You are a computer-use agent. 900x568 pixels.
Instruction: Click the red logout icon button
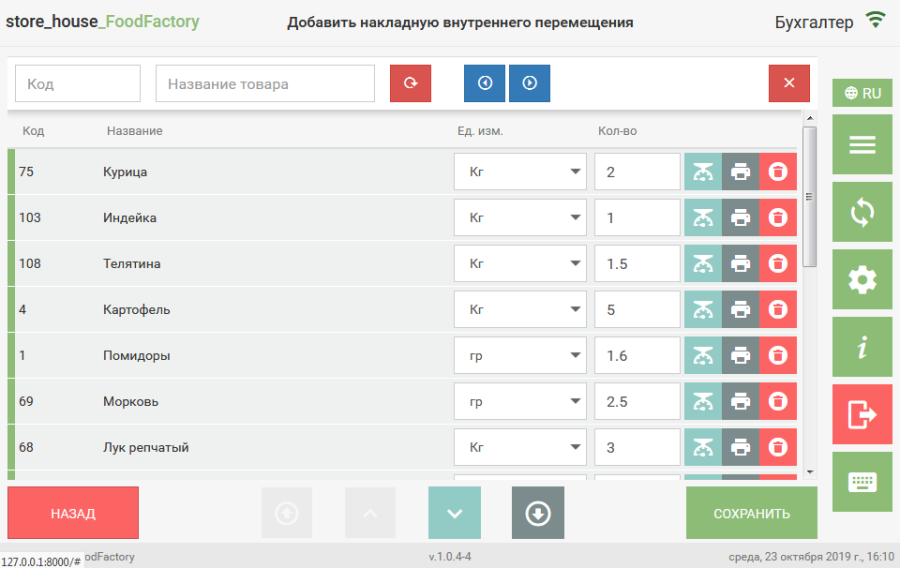click(x=862, y=415)
